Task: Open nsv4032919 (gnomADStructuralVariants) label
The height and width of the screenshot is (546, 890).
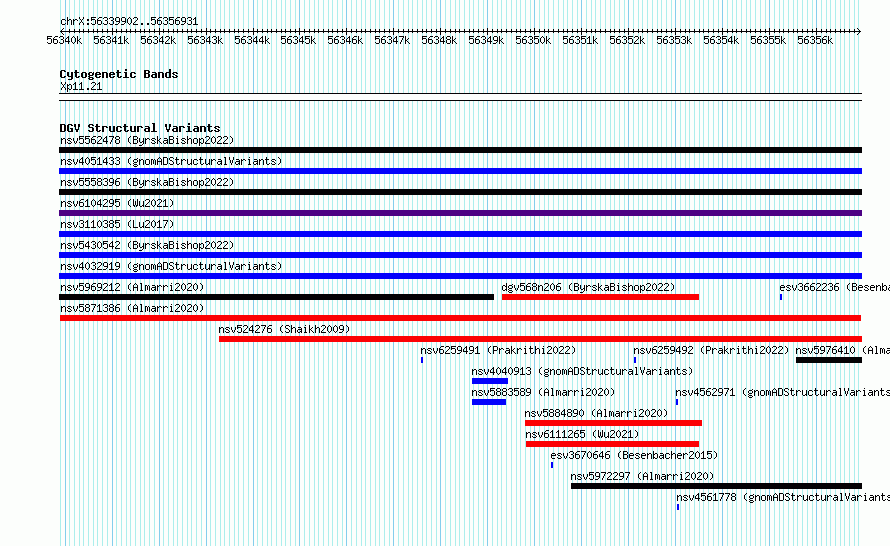Action: click(171, 266)
